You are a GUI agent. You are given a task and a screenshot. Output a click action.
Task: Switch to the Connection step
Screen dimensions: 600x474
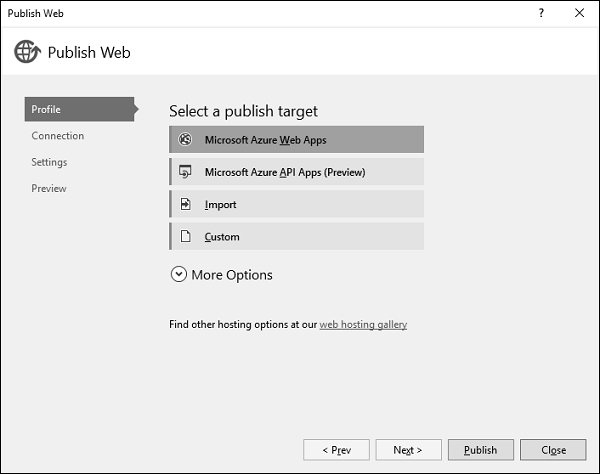coord(58,136)
